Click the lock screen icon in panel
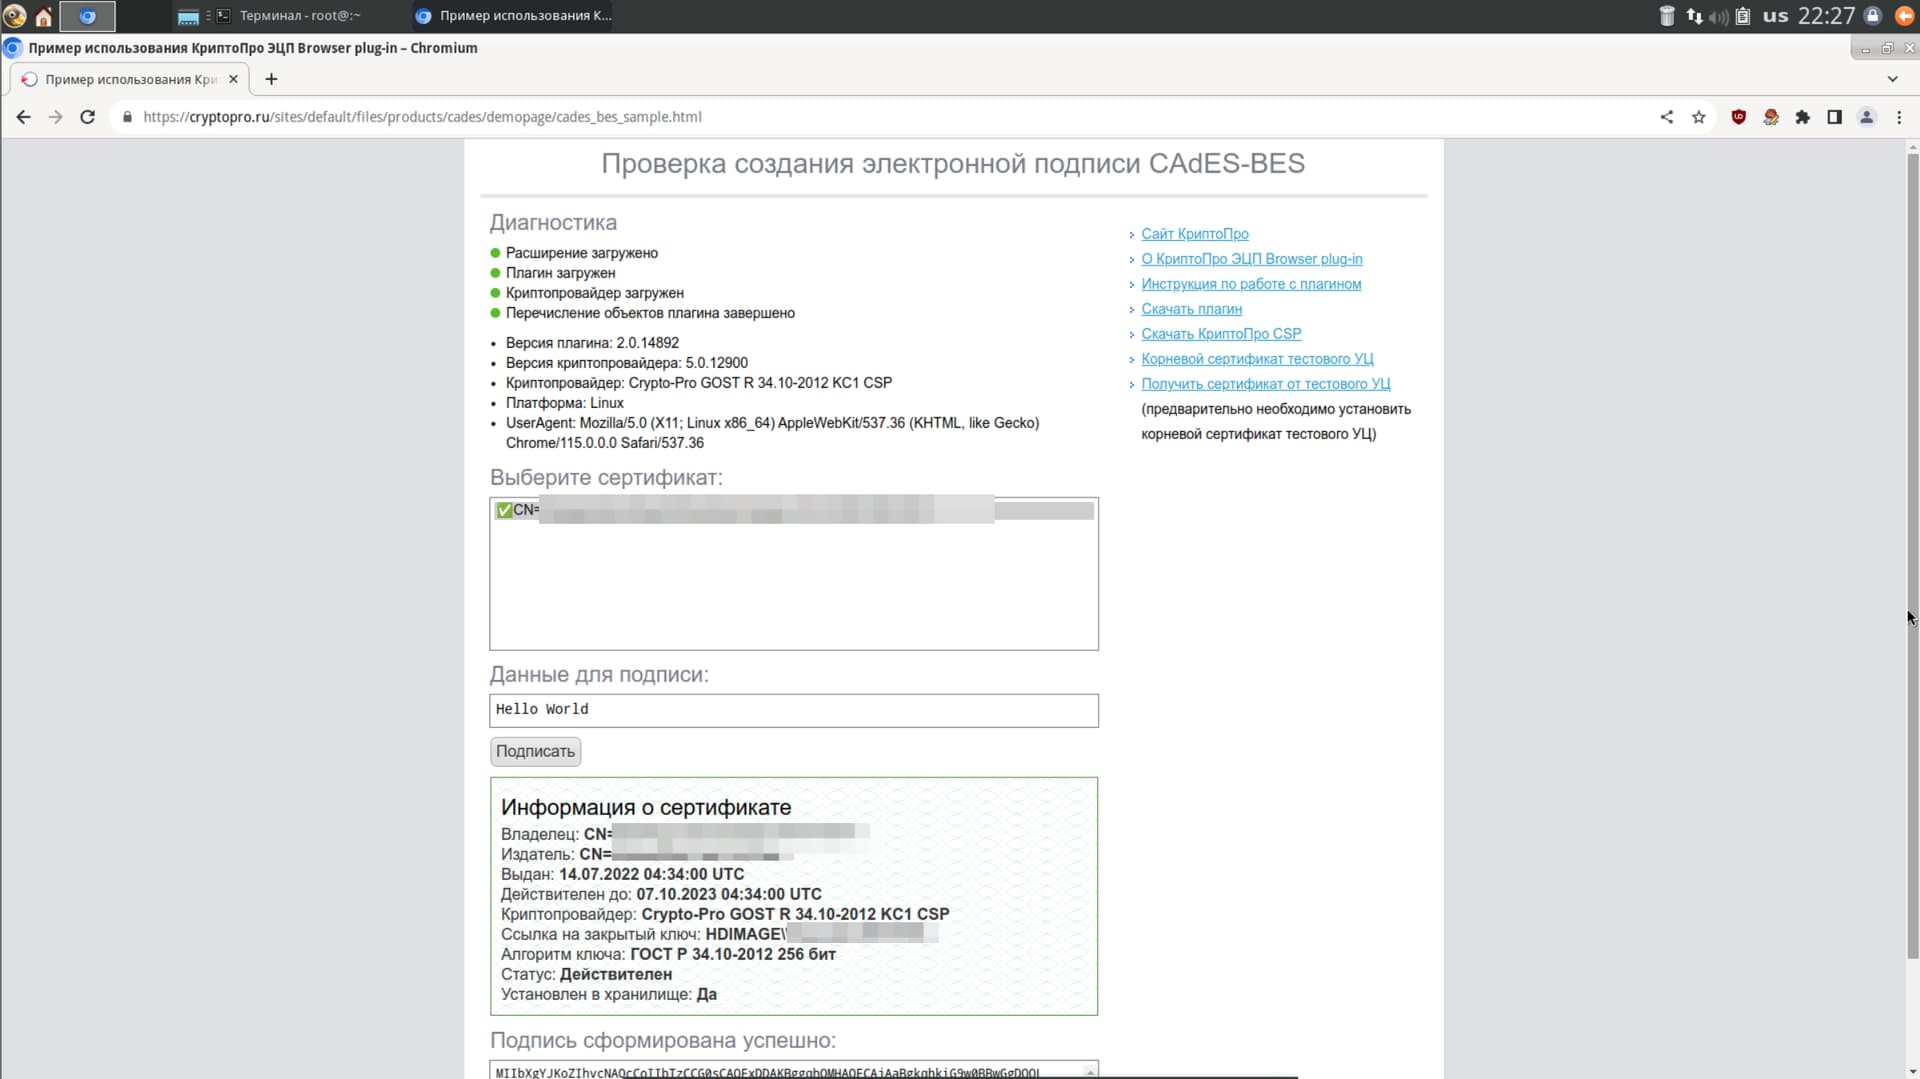 click(x=1873, y=16)
